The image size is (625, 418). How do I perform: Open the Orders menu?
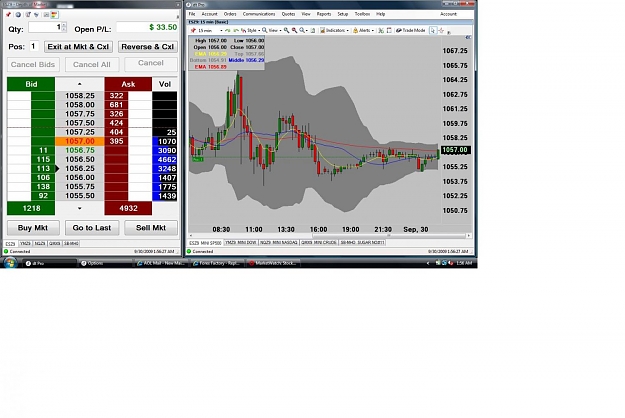coord(230,14)
